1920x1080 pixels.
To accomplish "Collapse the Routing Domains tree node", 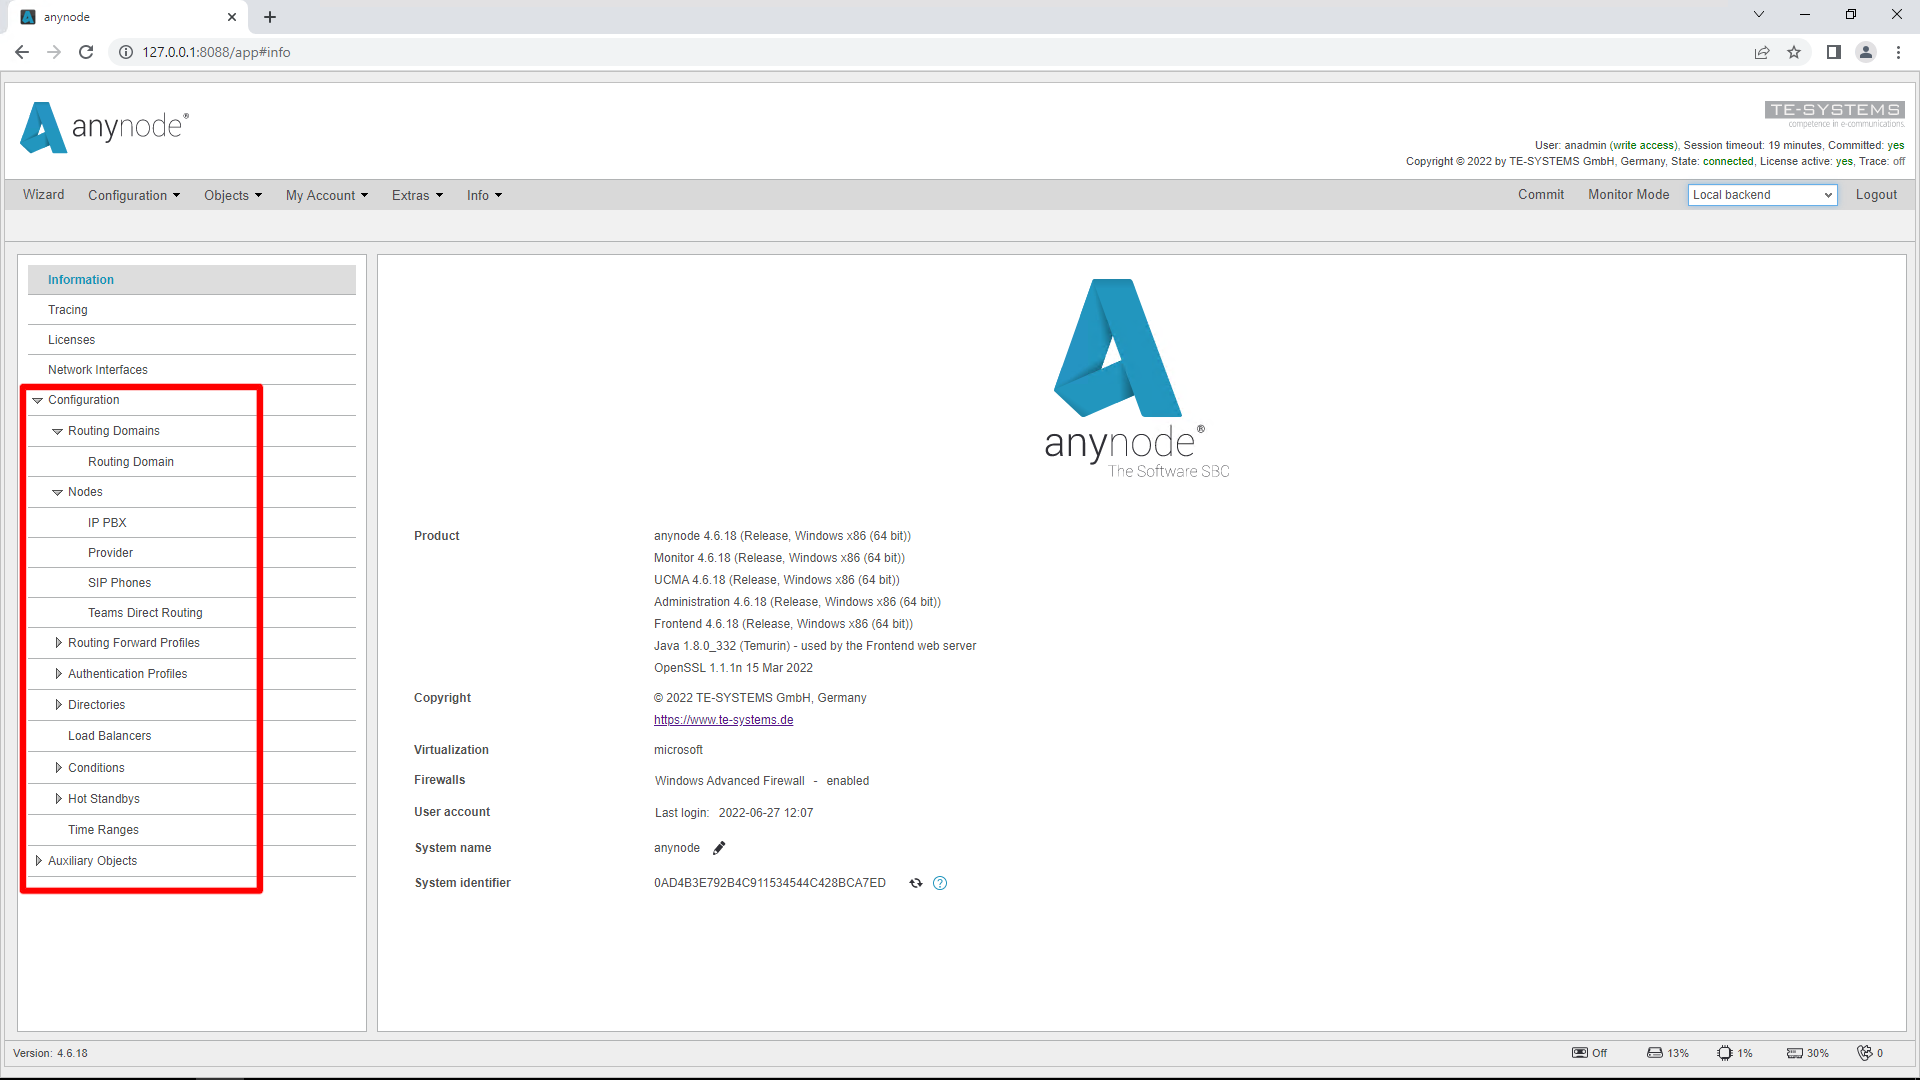I will (58, 431).
